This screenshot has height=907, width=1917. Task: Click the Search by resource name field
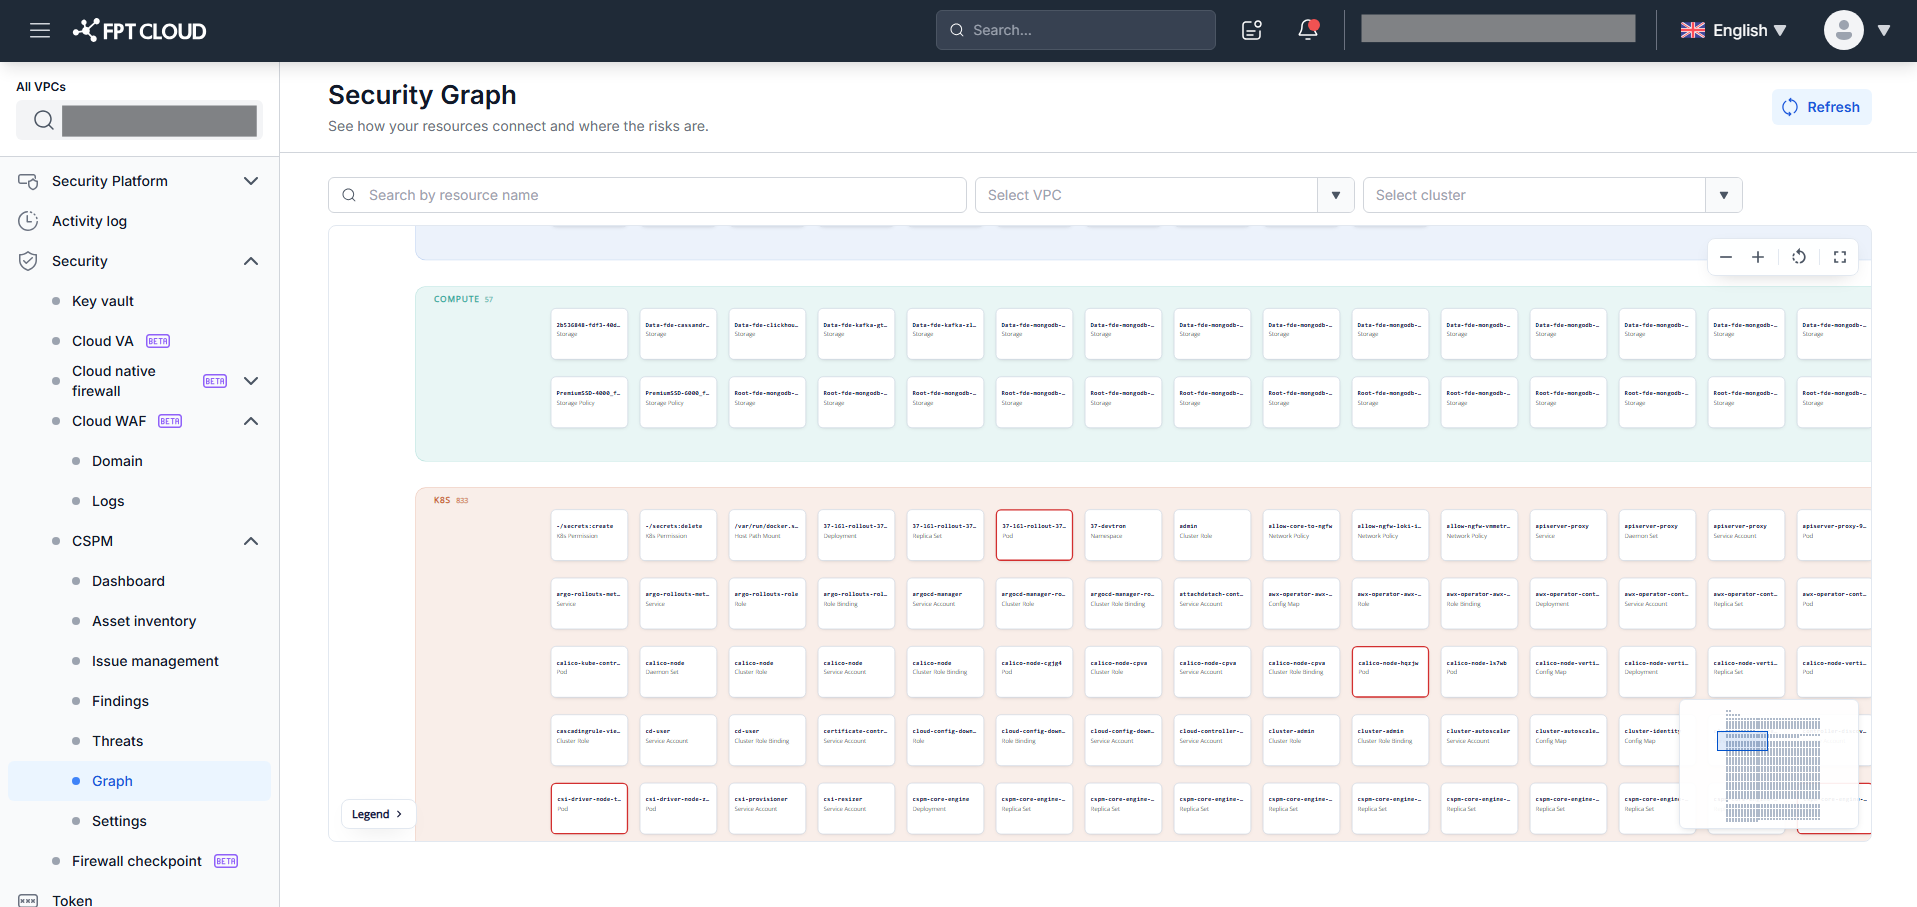pyautogui.click(x=647, y=195)
